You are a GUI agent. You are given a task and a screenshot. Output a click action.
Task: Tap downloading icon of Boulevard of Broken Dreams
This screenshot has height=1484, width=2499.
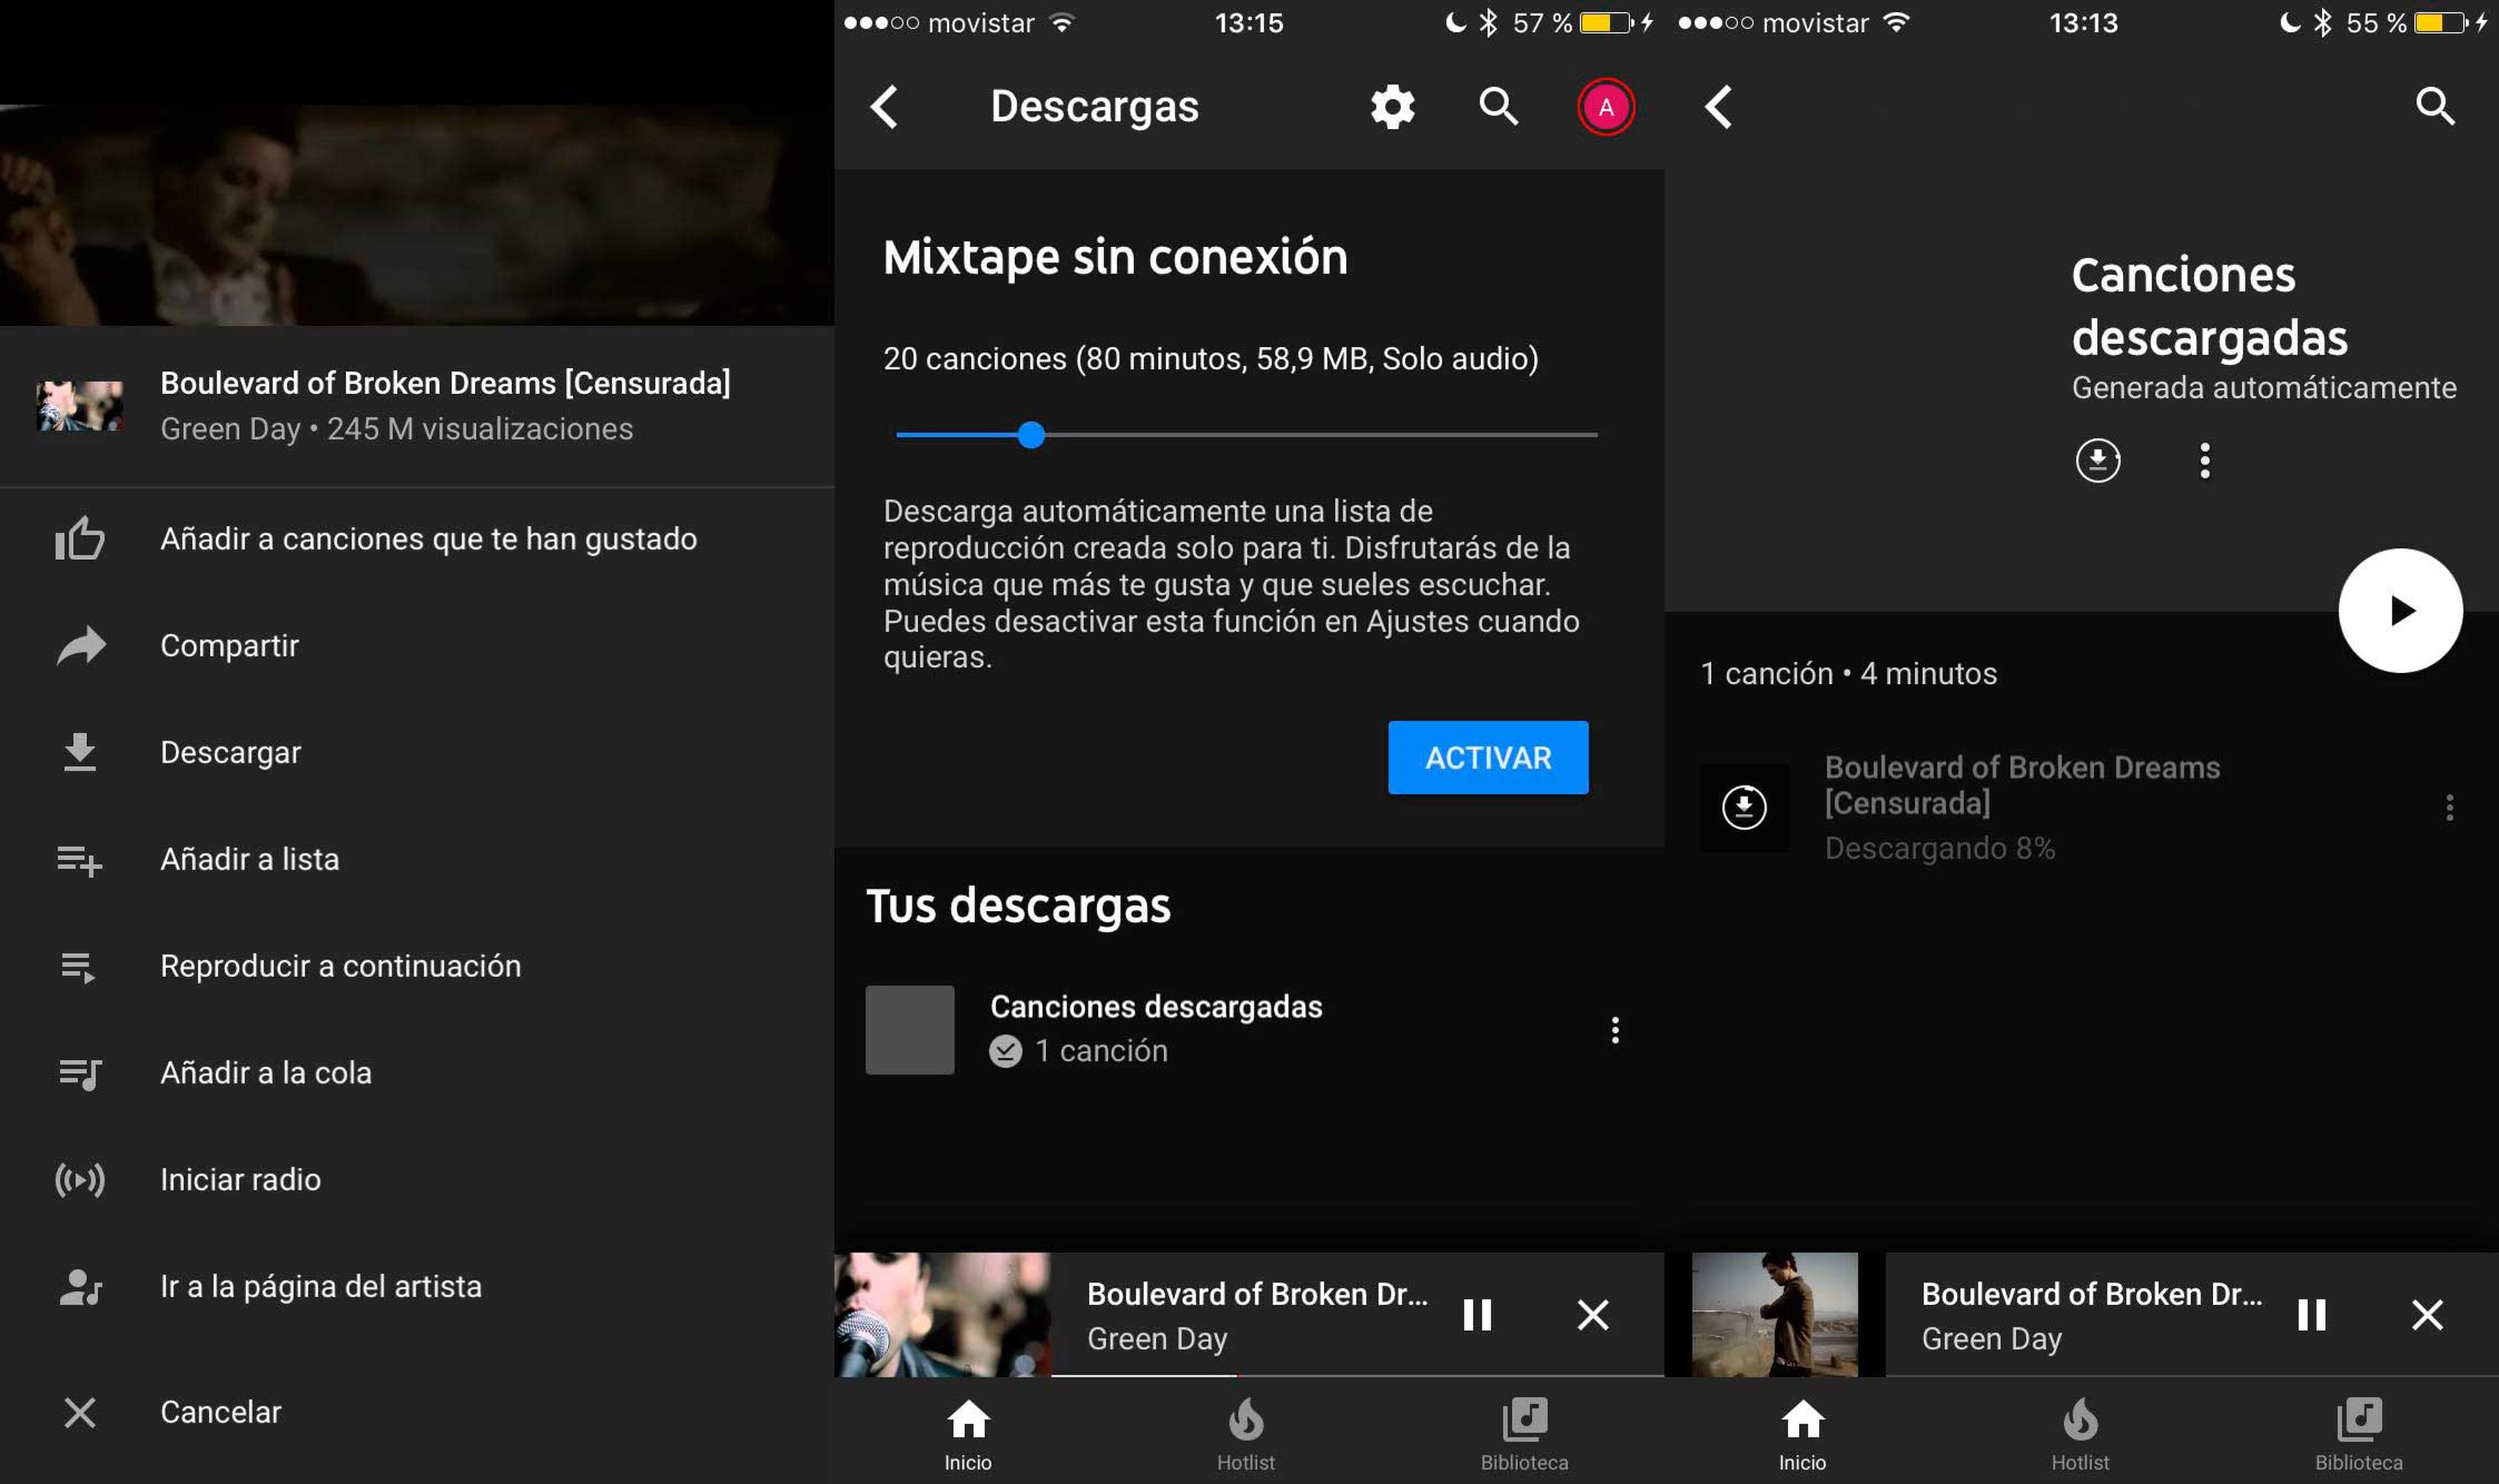click(1744, 808)
